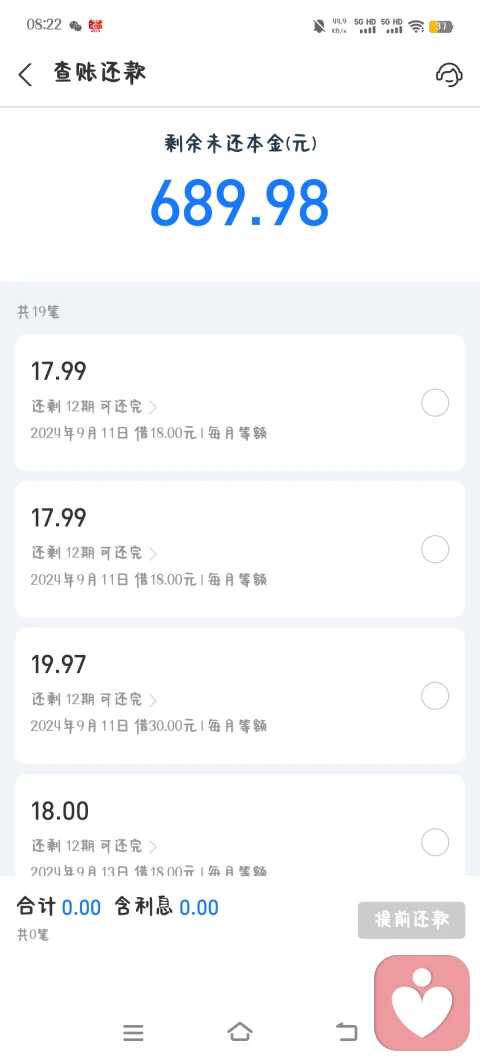The image size is (480, 1061).
Task: Click the 提前还款 button
Action: [412, 920]
